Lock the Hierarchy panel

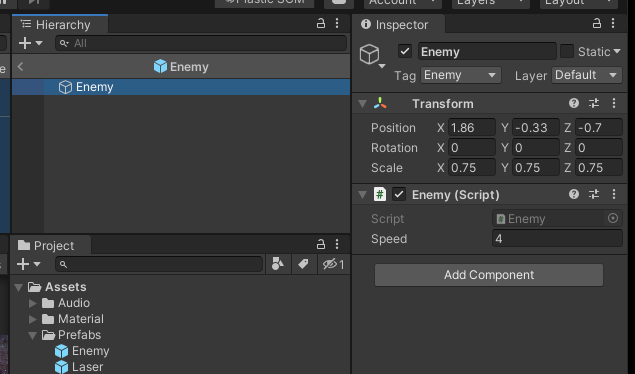click(x=321, y=23)
